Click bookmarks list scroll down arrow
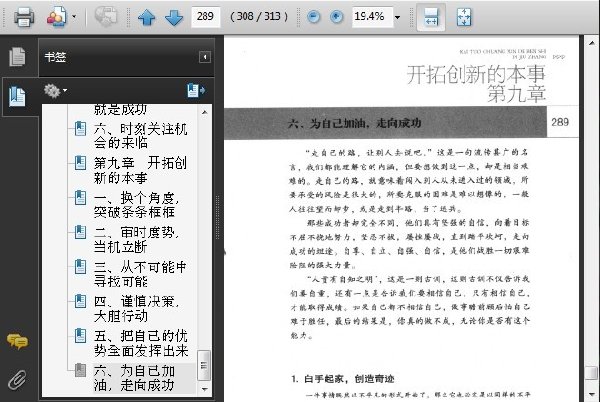600x402 pixels. pyautogui.click(x=204, y=389)
